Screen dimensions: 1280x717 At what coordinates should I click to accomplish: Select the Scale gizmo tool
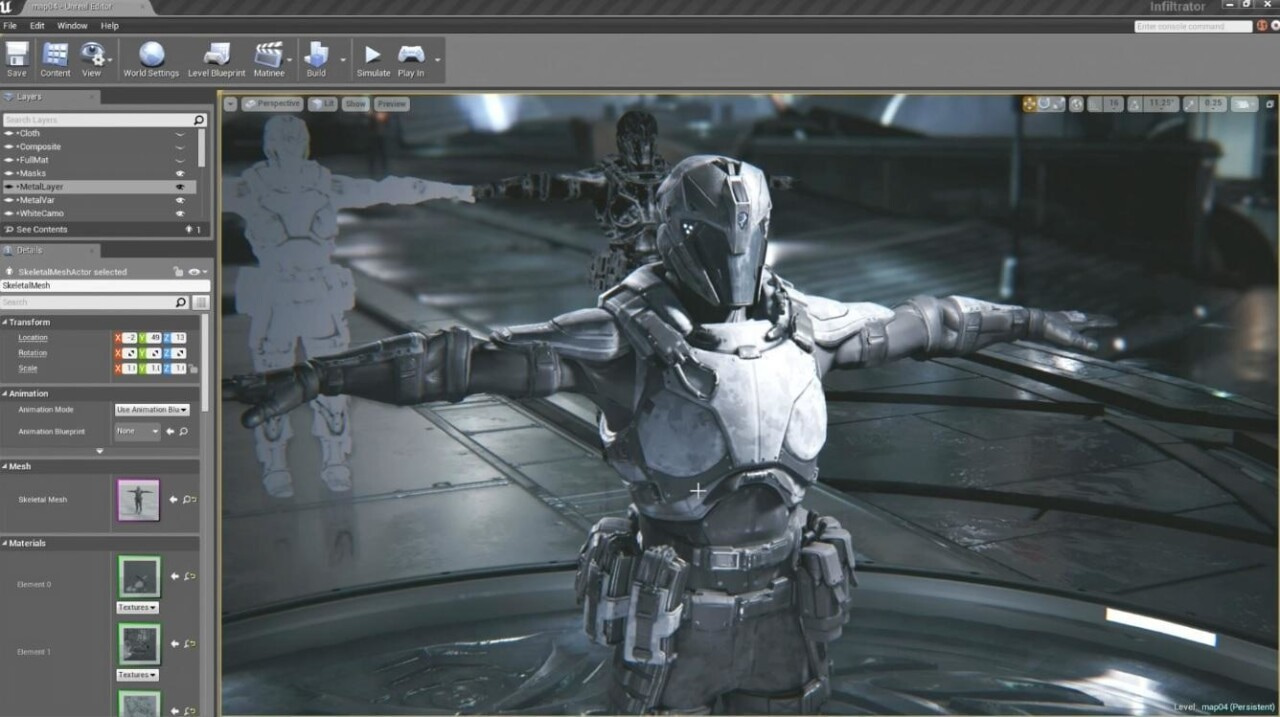[x=1057, y=103]
